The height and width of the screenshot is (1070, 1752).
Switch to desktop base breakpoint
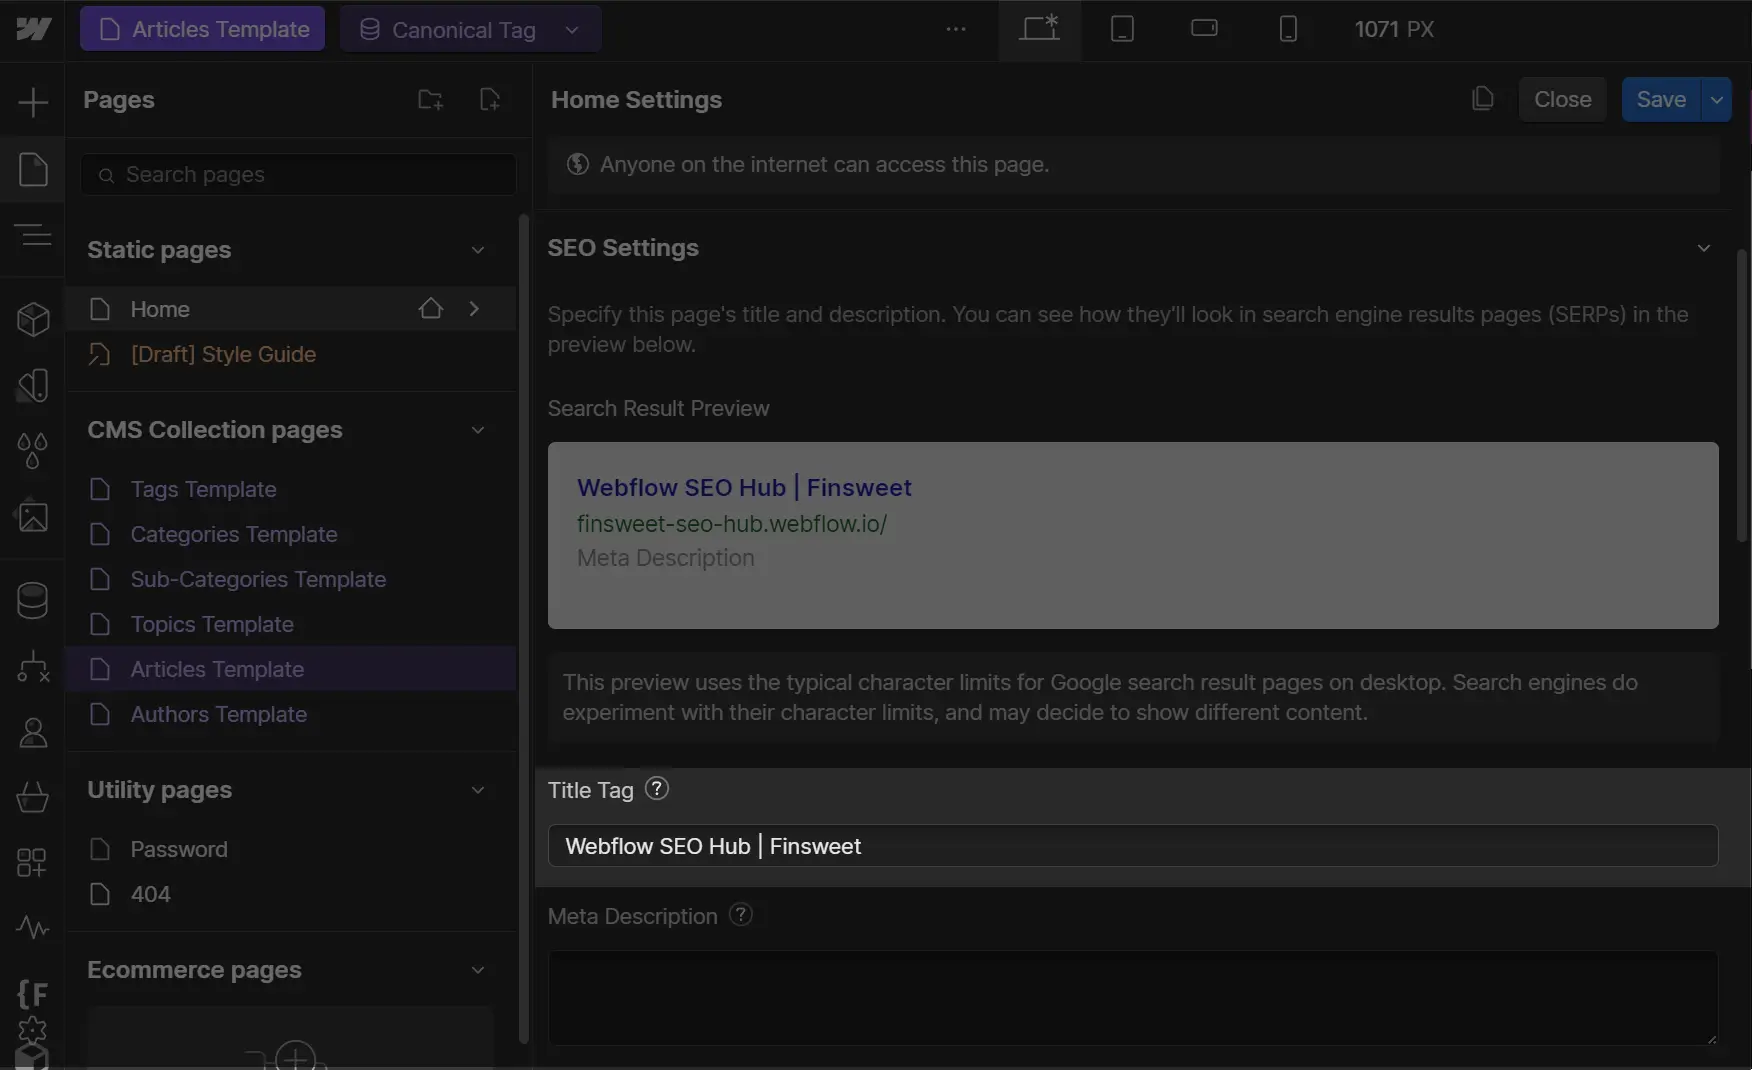point(1040,29)
